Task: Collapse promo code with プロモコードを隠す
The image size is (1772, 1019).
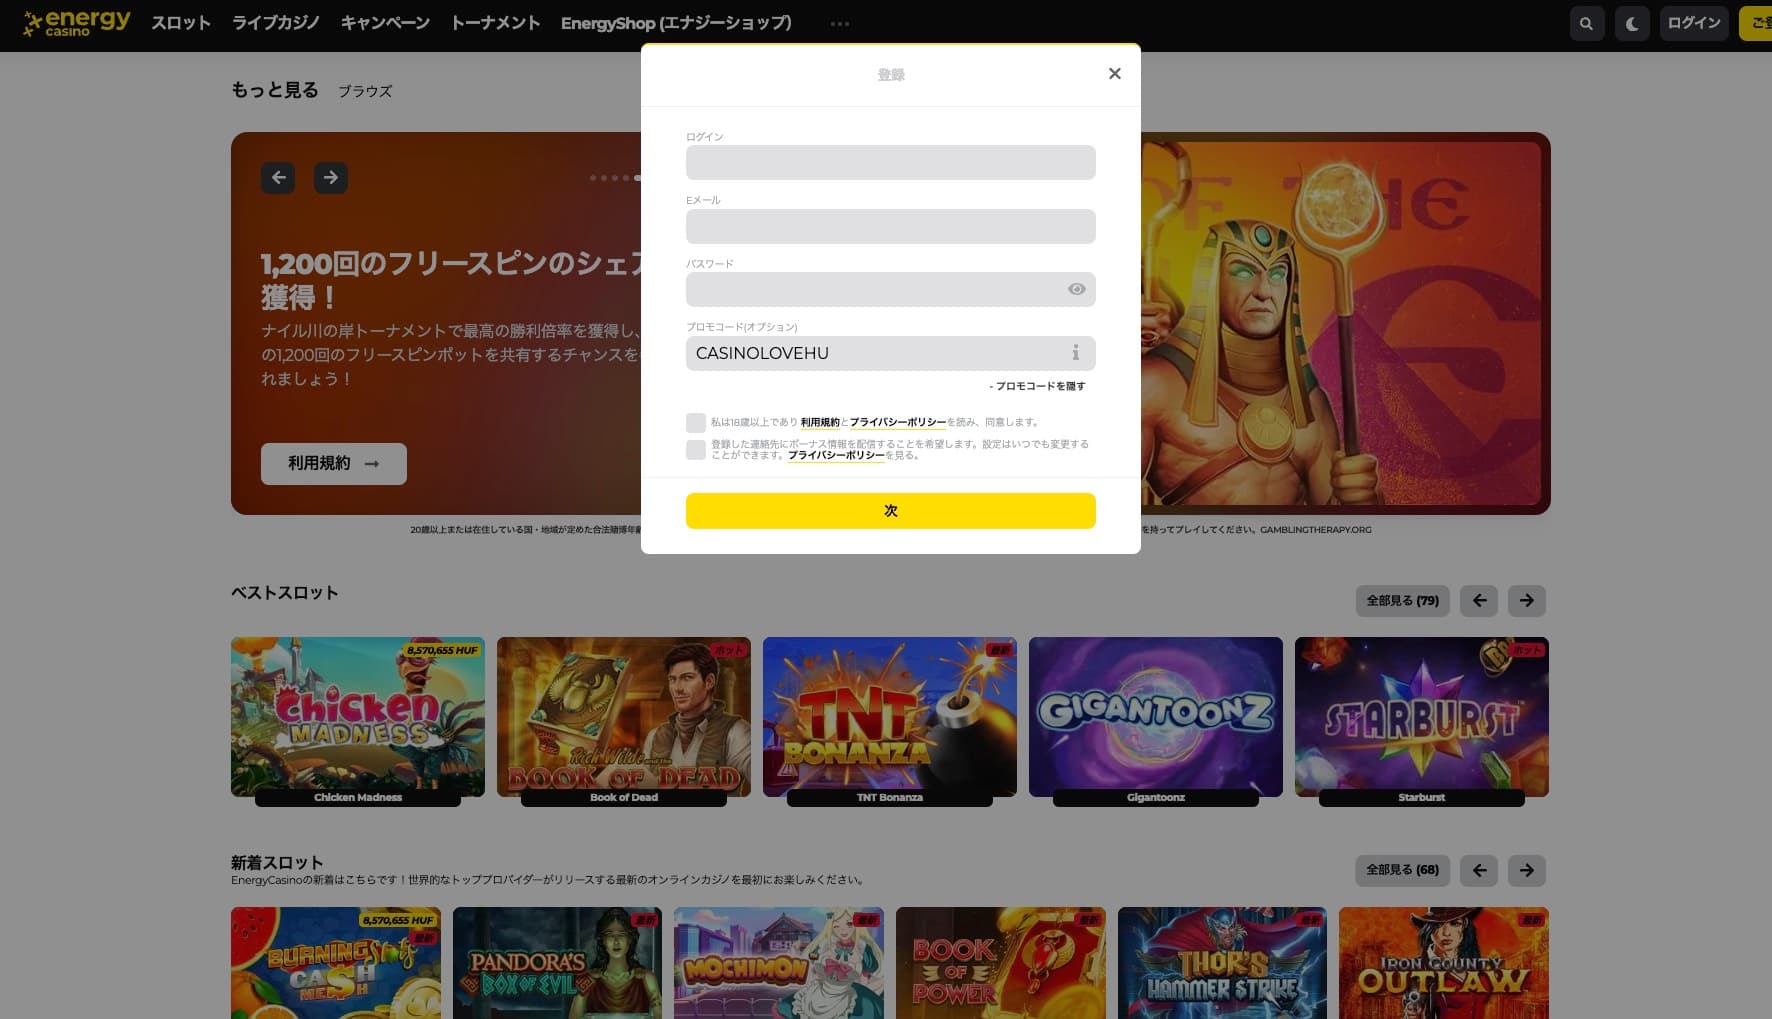Action: [x=1037, y=386]
